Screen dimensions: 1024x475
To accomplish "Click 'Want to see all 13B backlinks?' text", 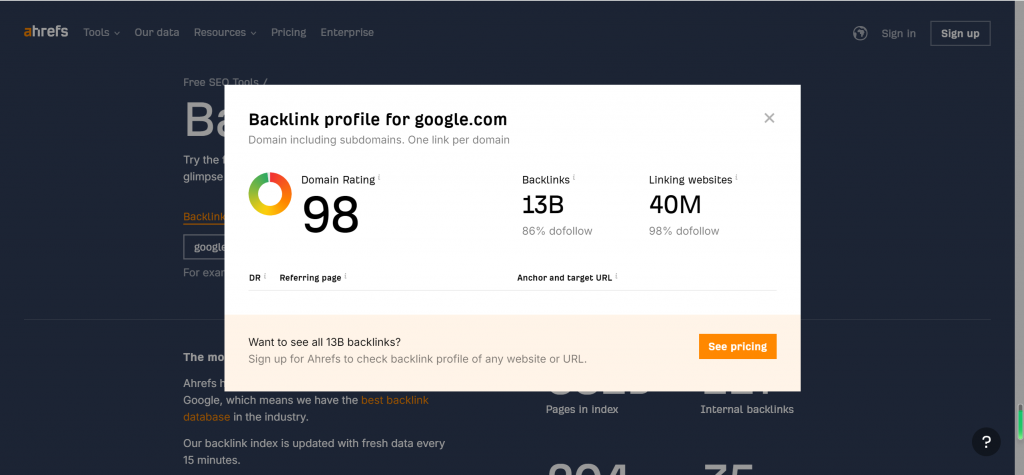I will pos(325,342).
